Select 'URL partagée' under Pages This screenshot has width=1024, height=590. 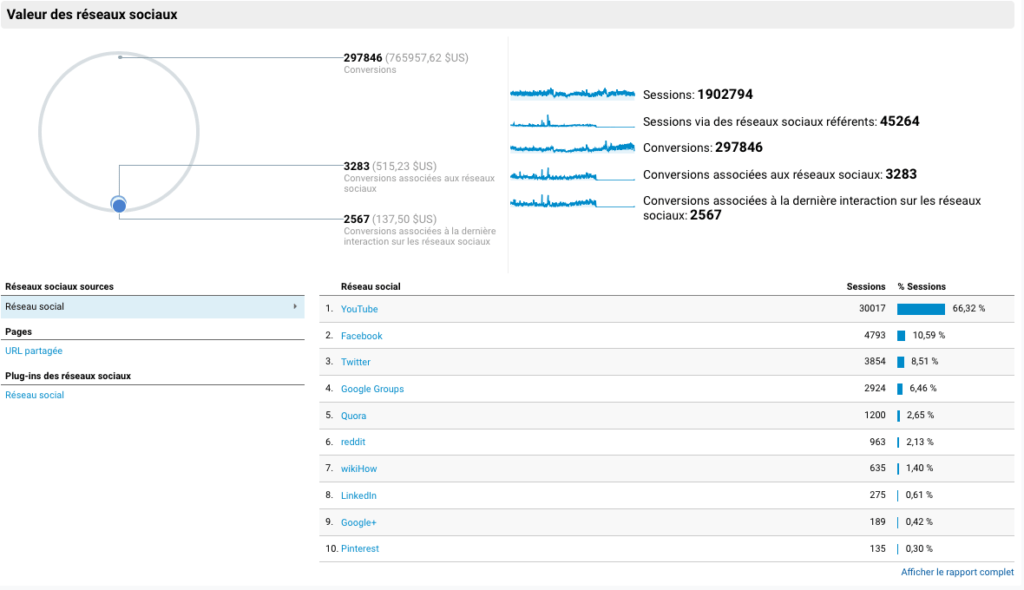pyautogui.click(x=34, y=351)
